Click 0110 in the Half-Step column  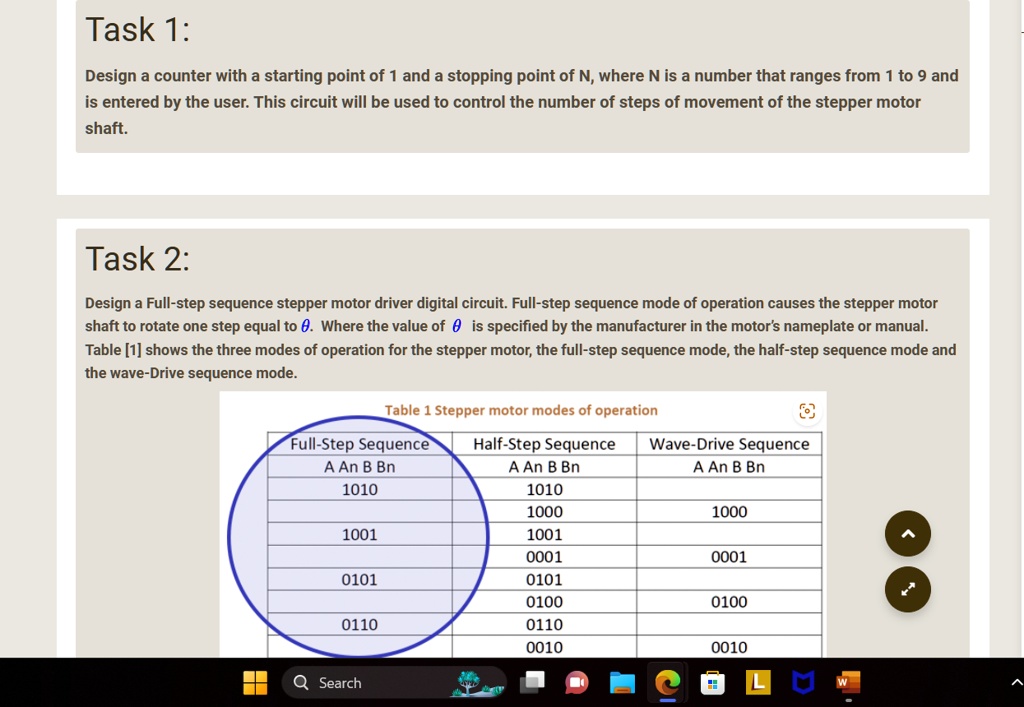tap(545, 625)
